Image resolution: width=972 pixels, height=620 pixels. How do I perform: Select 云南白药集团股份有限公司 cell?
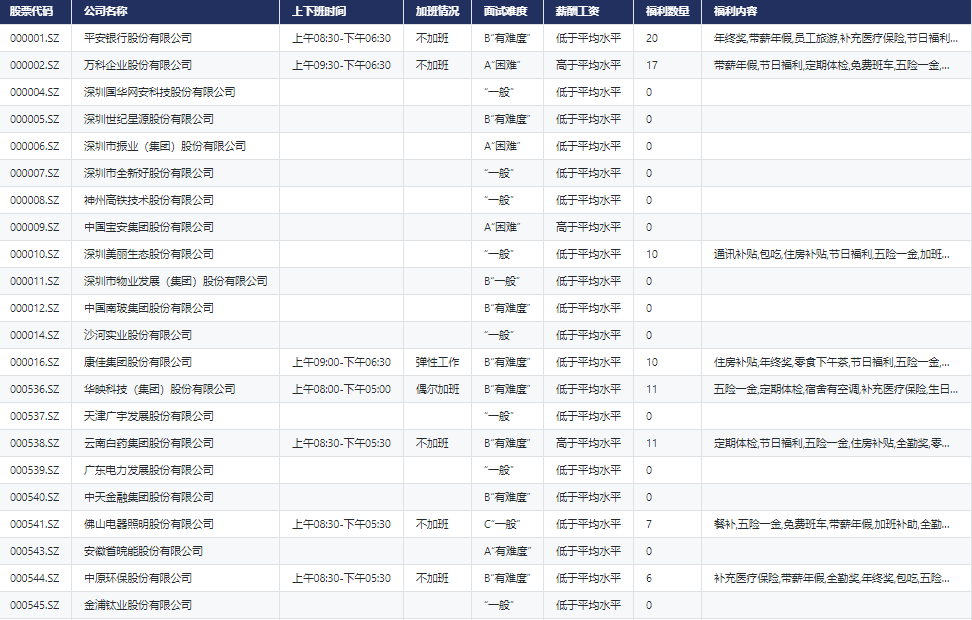click(x=149, y=443)
